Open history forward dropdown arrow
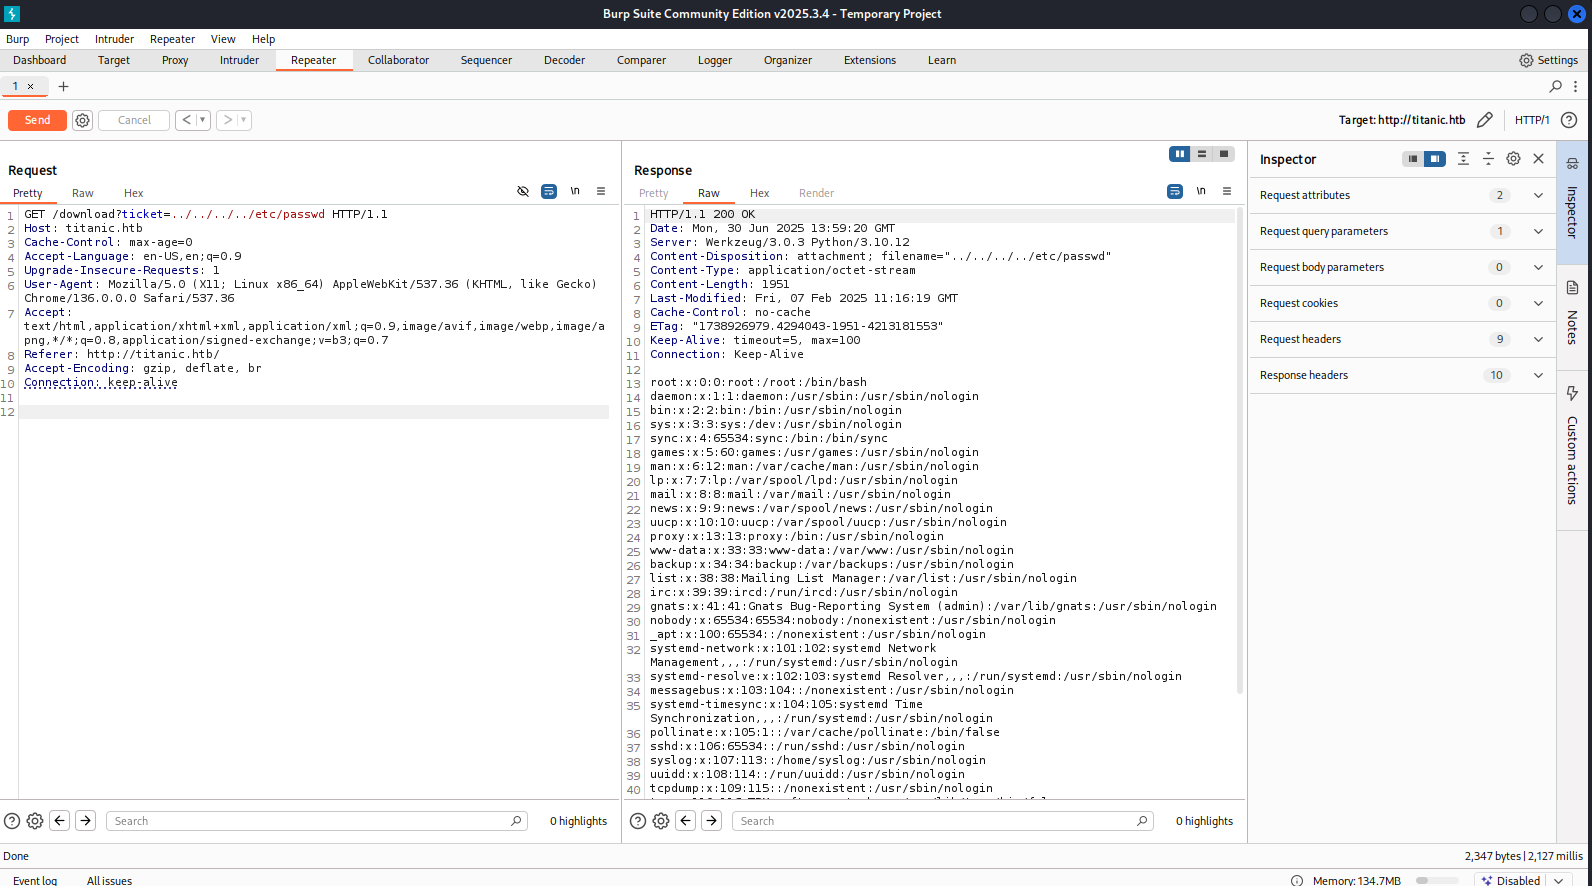 243,120
